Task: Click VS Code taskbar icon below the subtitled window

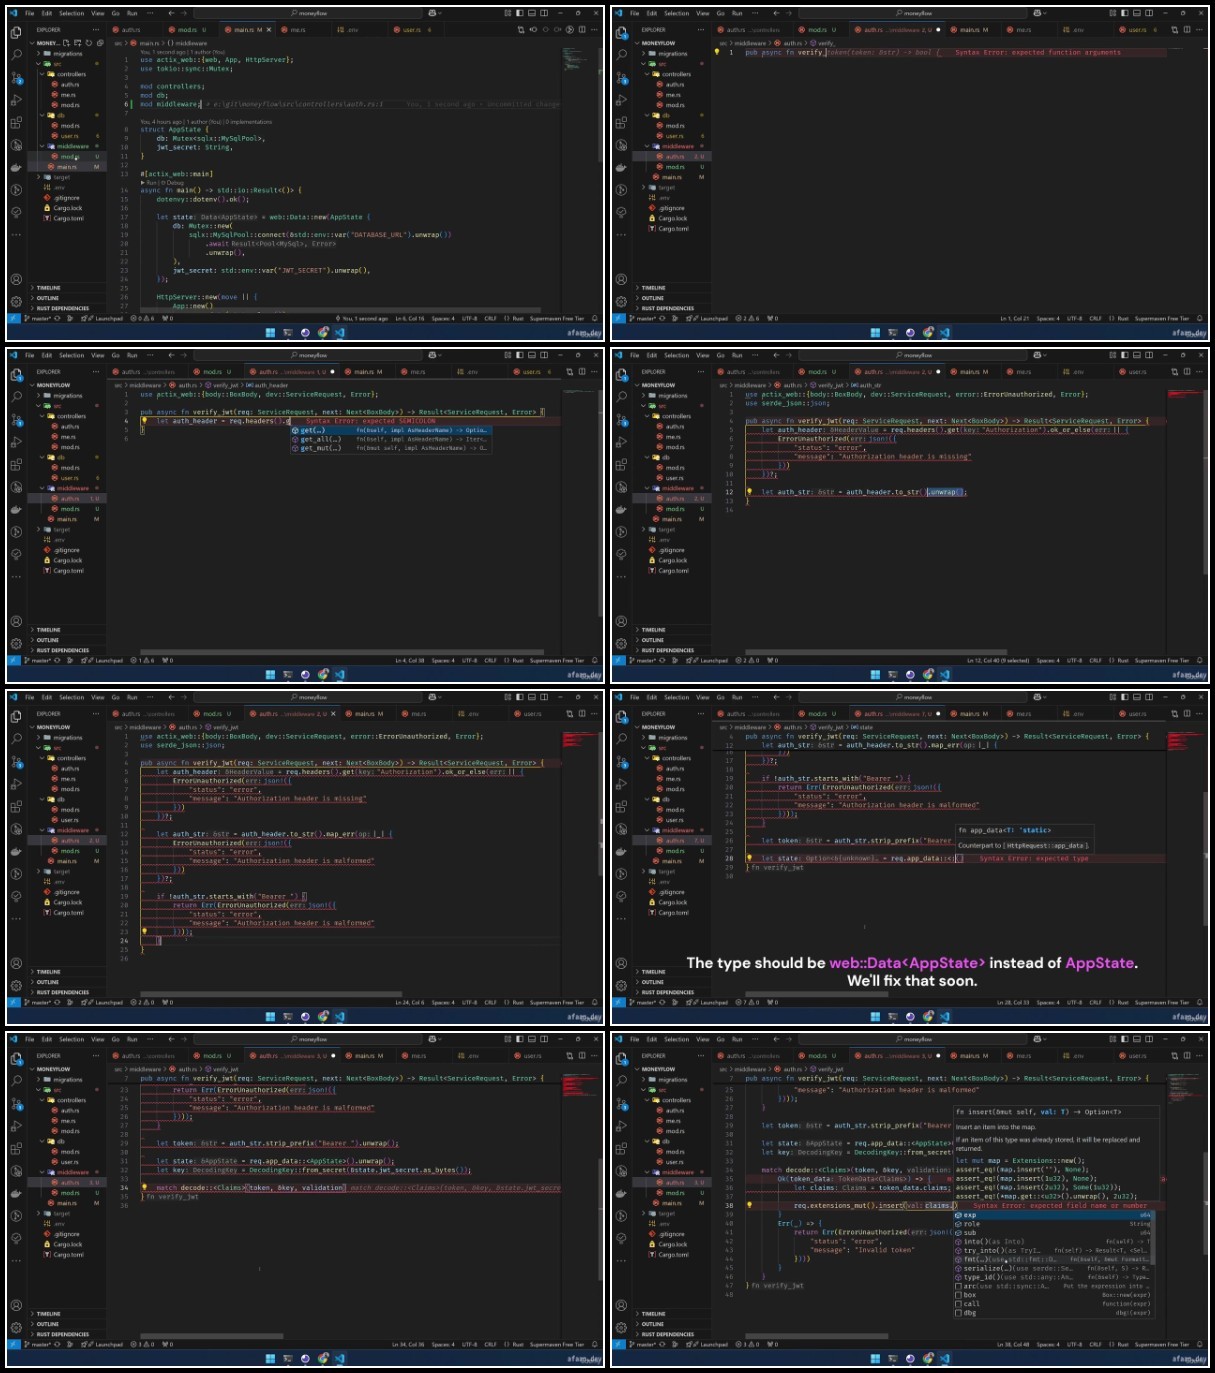Action: click(945, 1016)
